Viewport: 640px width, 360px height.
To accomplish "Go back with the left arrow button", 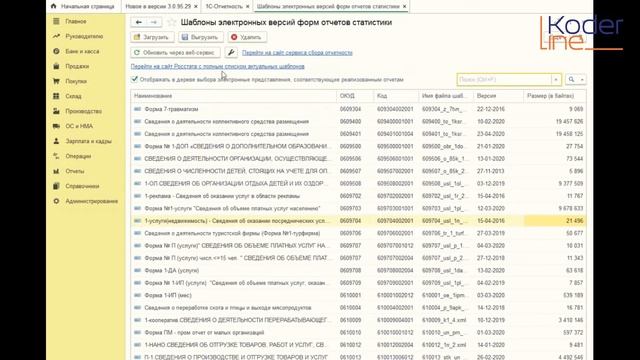I will click(x=139, y=22).
